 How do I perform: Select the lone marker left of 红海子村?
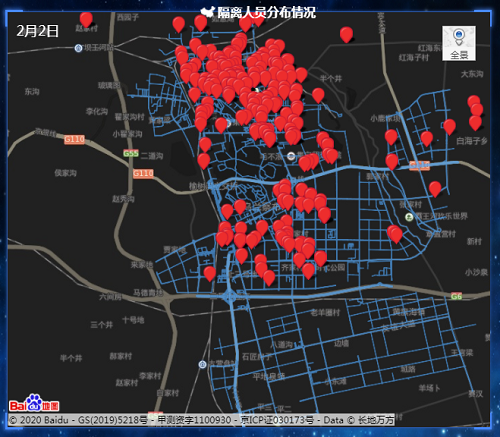[x=346, y=35]
